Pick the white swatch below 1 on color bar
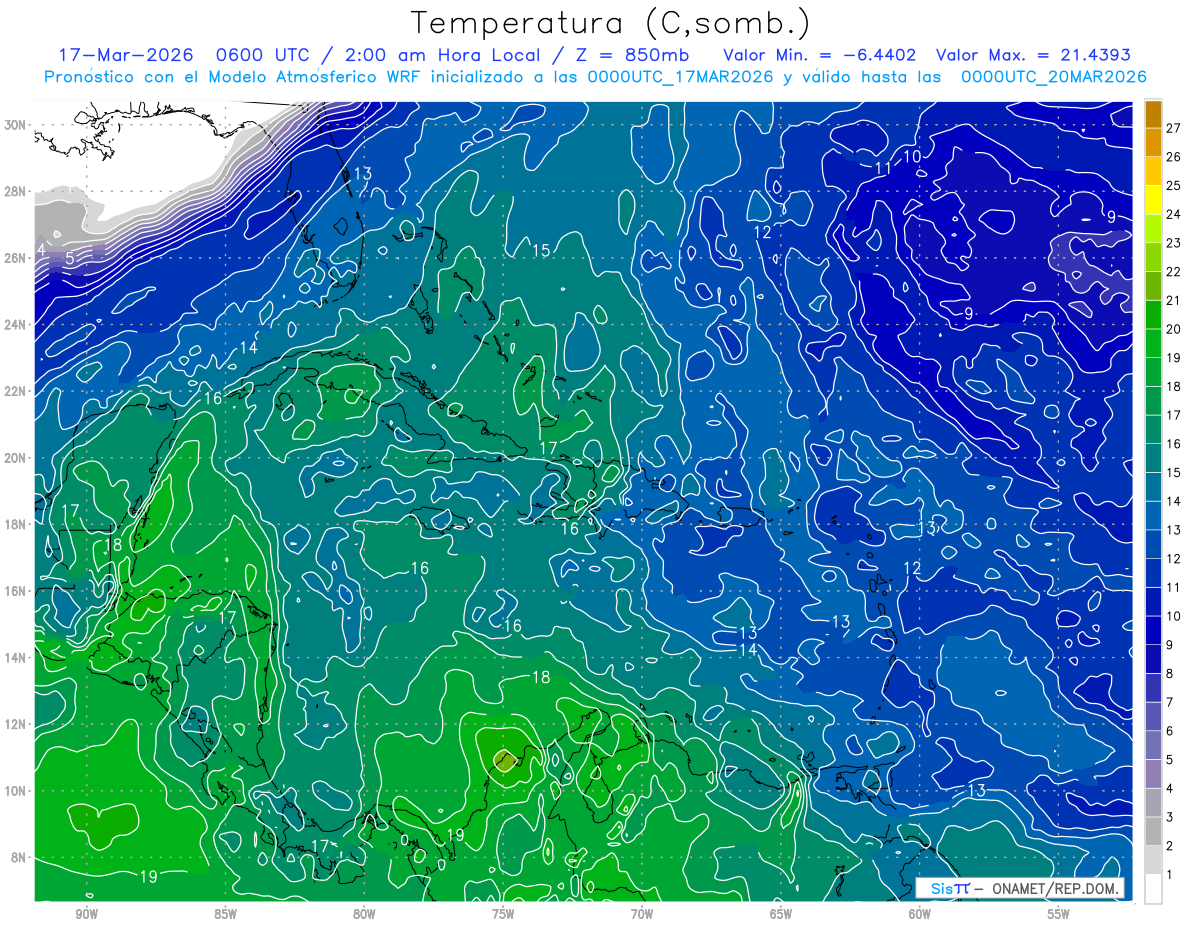 click(1153, 889)
